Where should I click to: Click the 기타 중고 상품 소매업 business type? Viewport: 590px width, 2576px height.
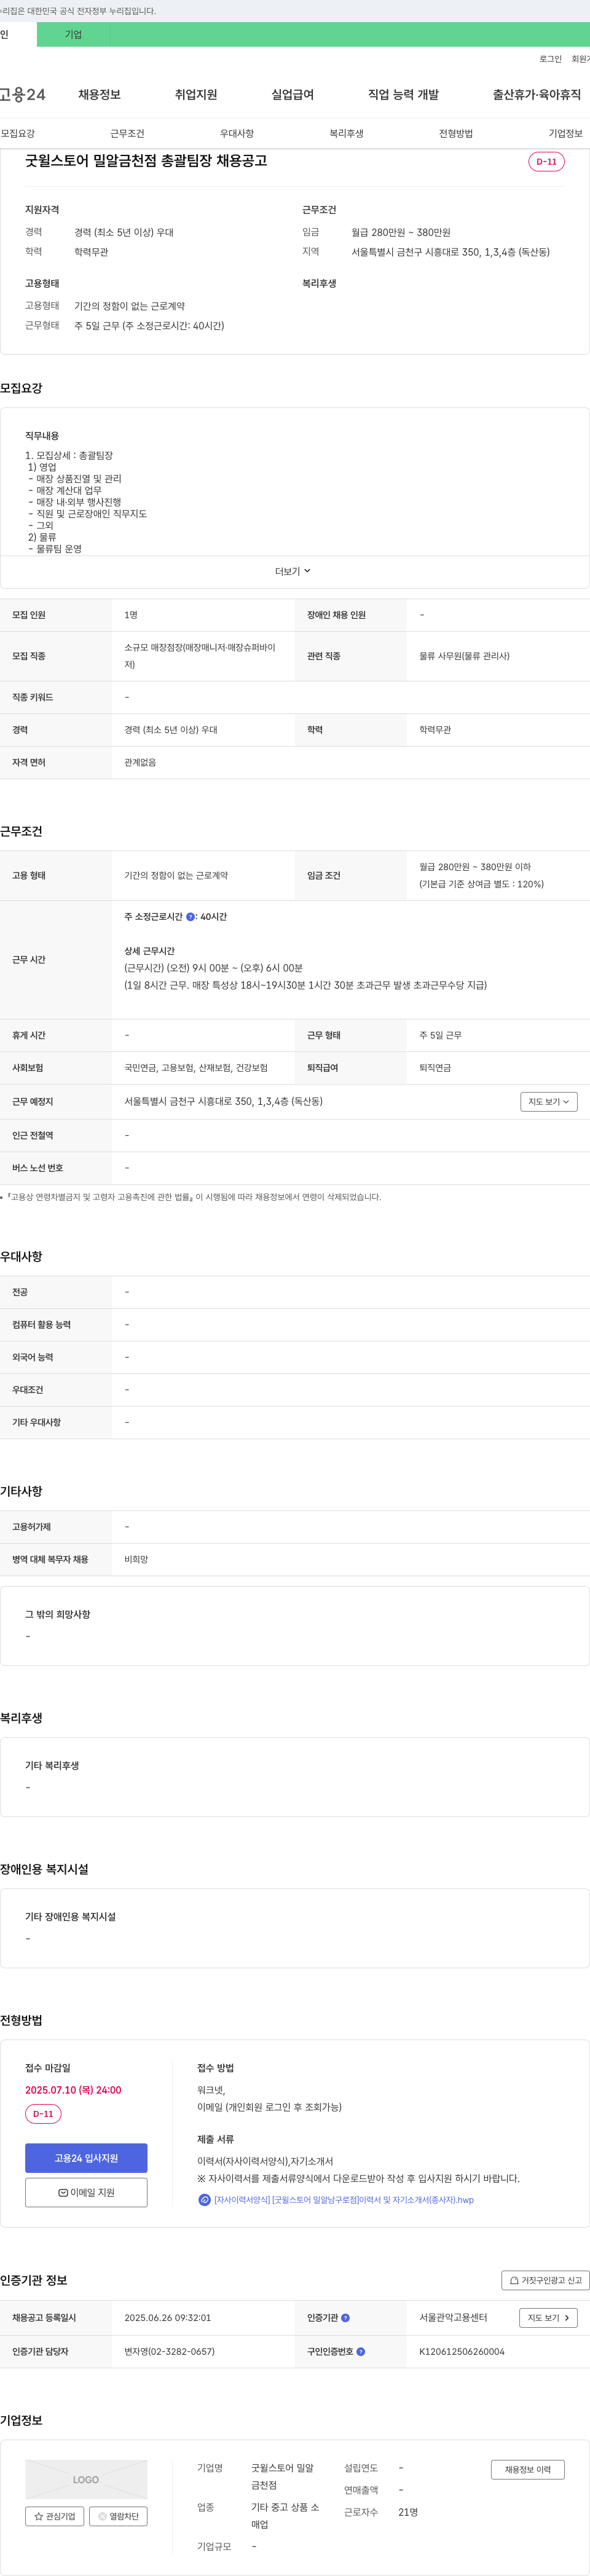tap(285, 2516)
